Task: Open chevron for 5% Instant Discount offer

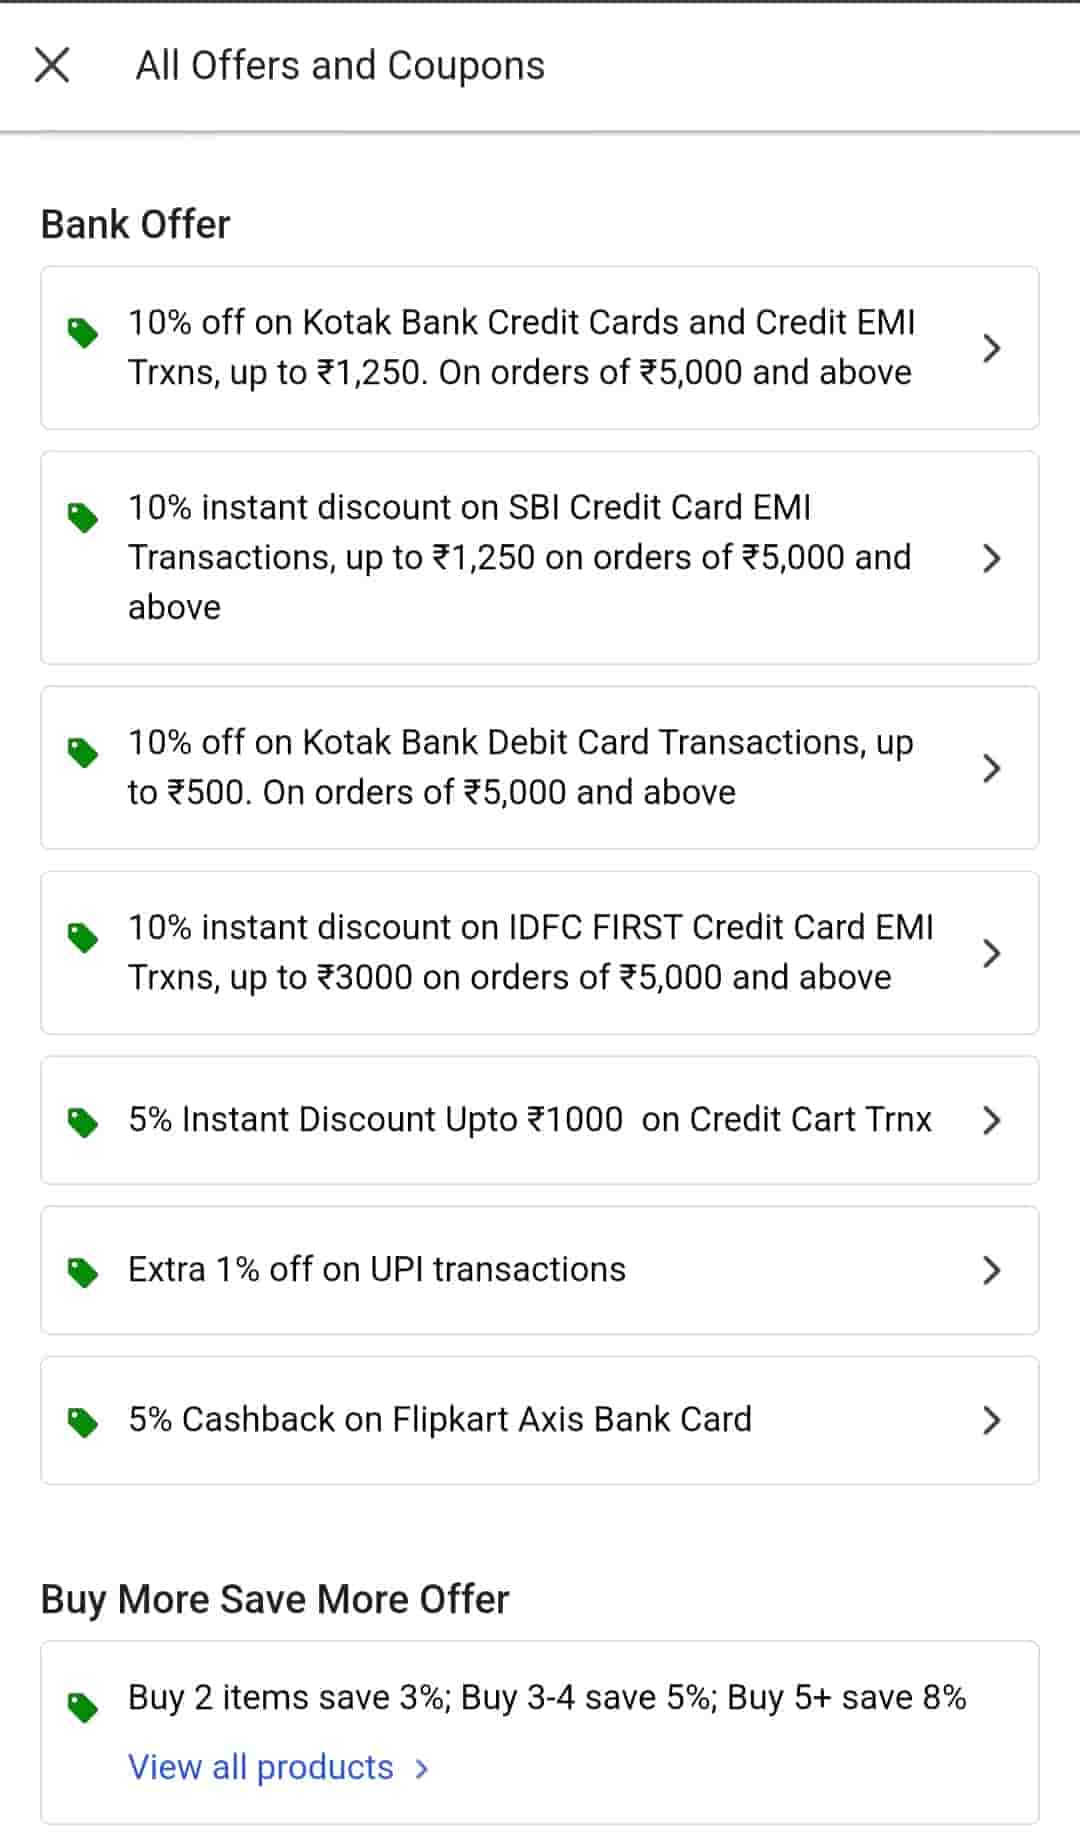Action: (x=991, y=1120)
